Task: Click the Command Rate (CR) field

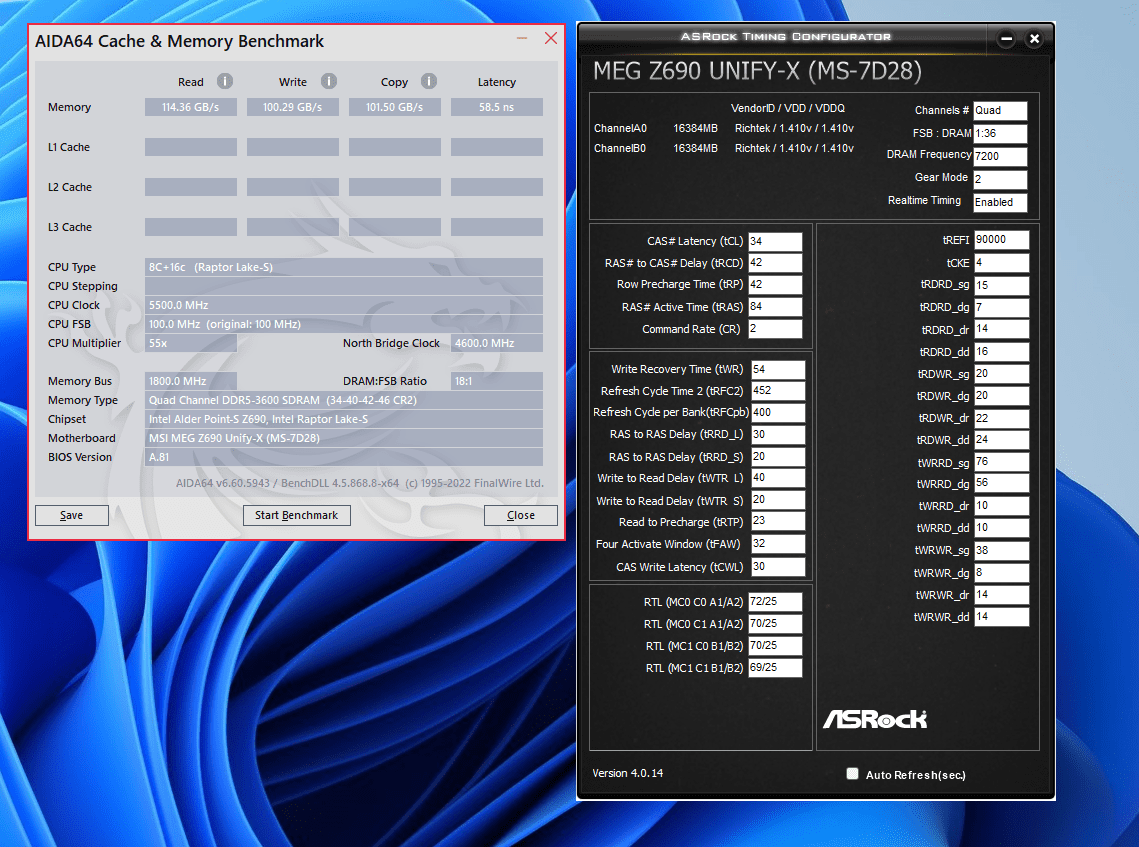Action: (775, 329)
